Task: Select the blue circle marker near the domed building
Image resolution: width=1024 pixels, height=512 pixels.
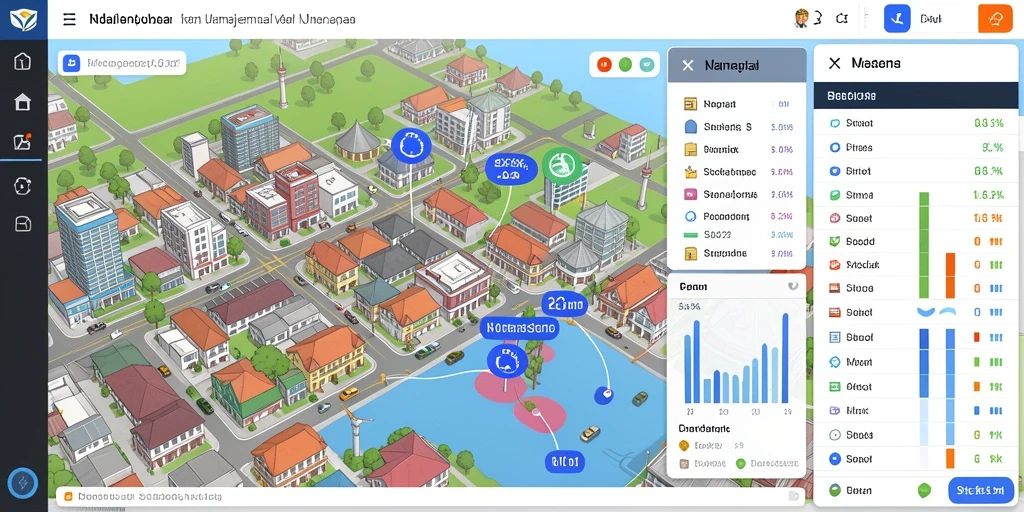Action: point(411,145)
